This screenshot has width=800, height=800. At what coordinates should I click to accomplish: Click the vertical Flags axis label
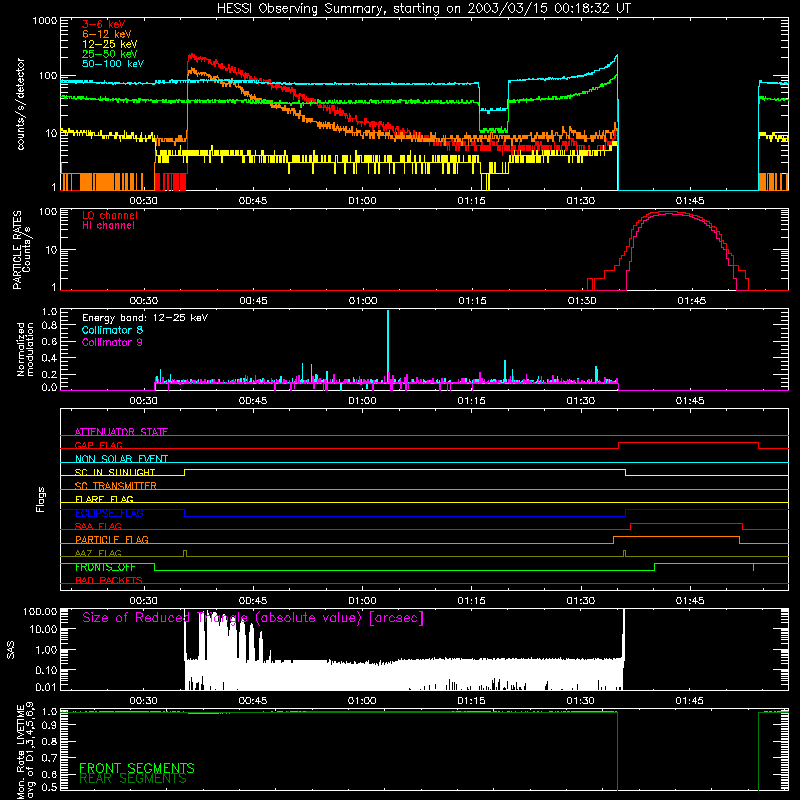[x=41, y=499]
